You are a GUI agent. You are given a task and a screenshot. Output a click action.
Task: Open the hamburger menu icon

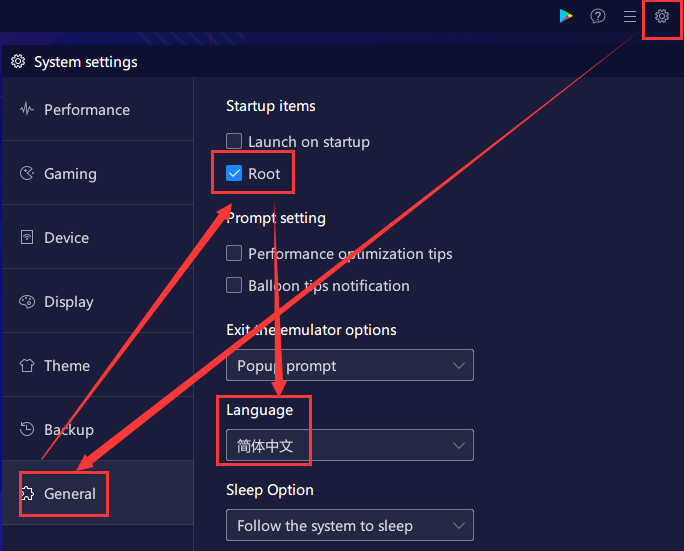click(x=629, y=17)
